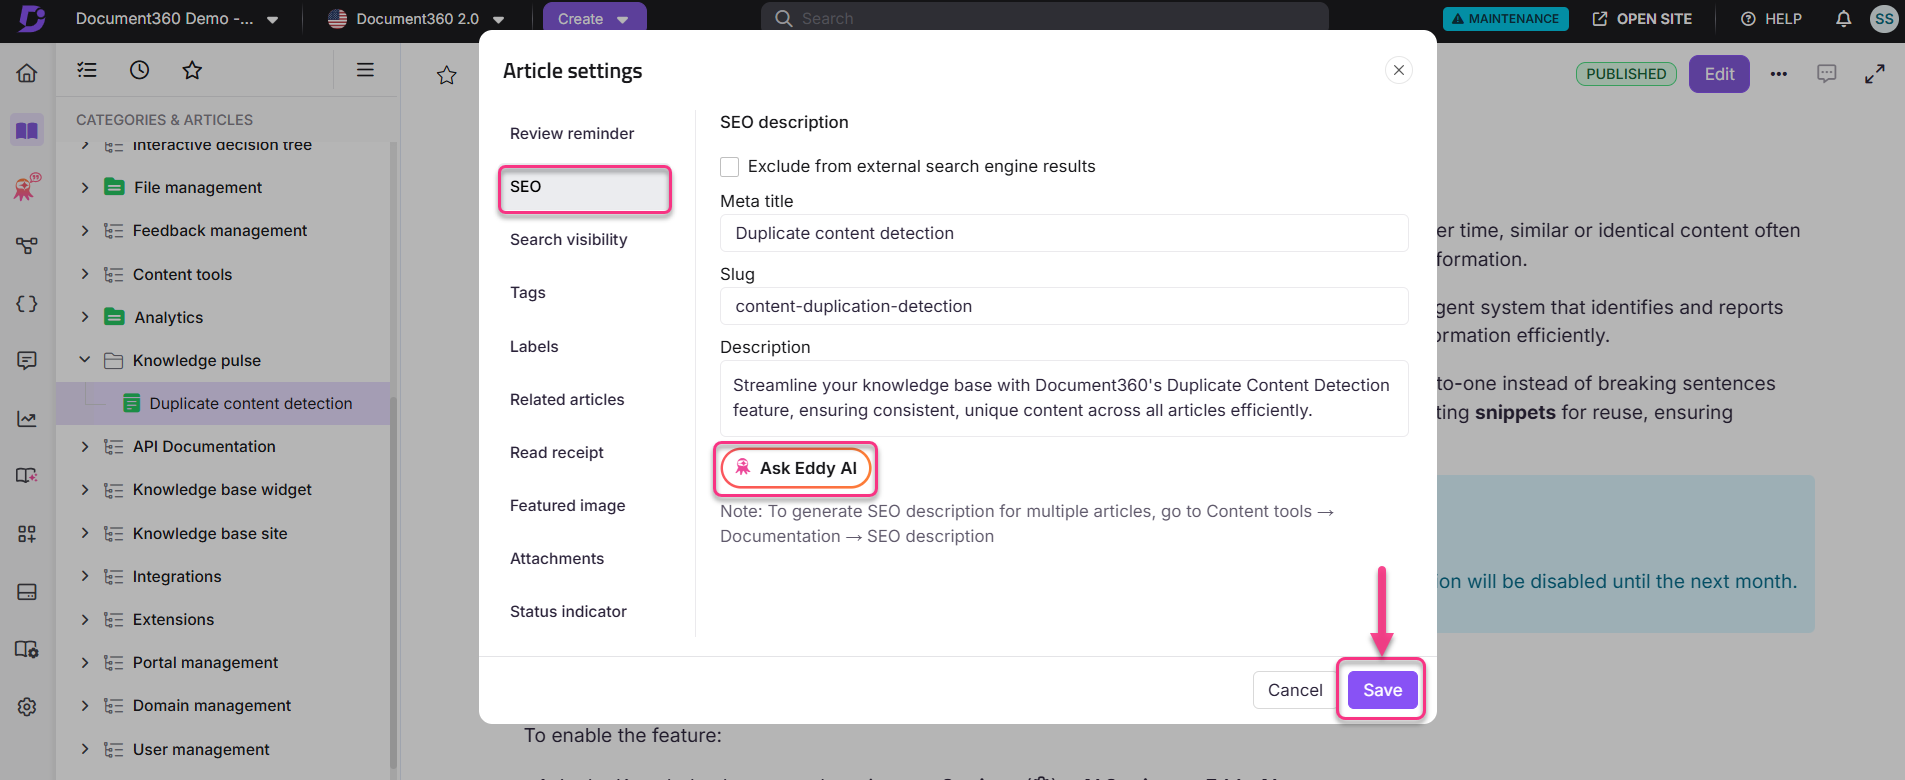The width and height of the screenshot is (1905, 780).
Task: Open the Search visibility settings tab
Action: click(x=569, y=240)
